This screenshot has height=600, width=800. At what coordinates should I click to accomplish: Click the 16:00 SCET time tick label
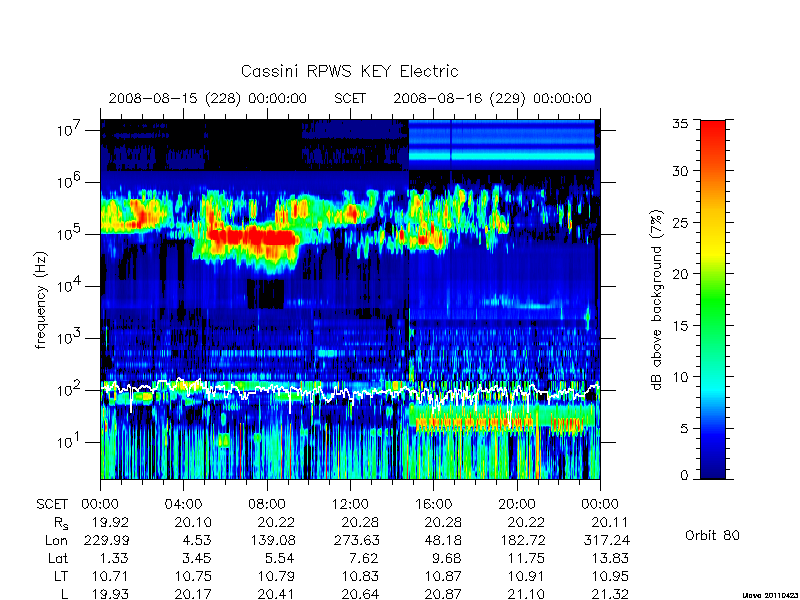(x=433, y=504)
